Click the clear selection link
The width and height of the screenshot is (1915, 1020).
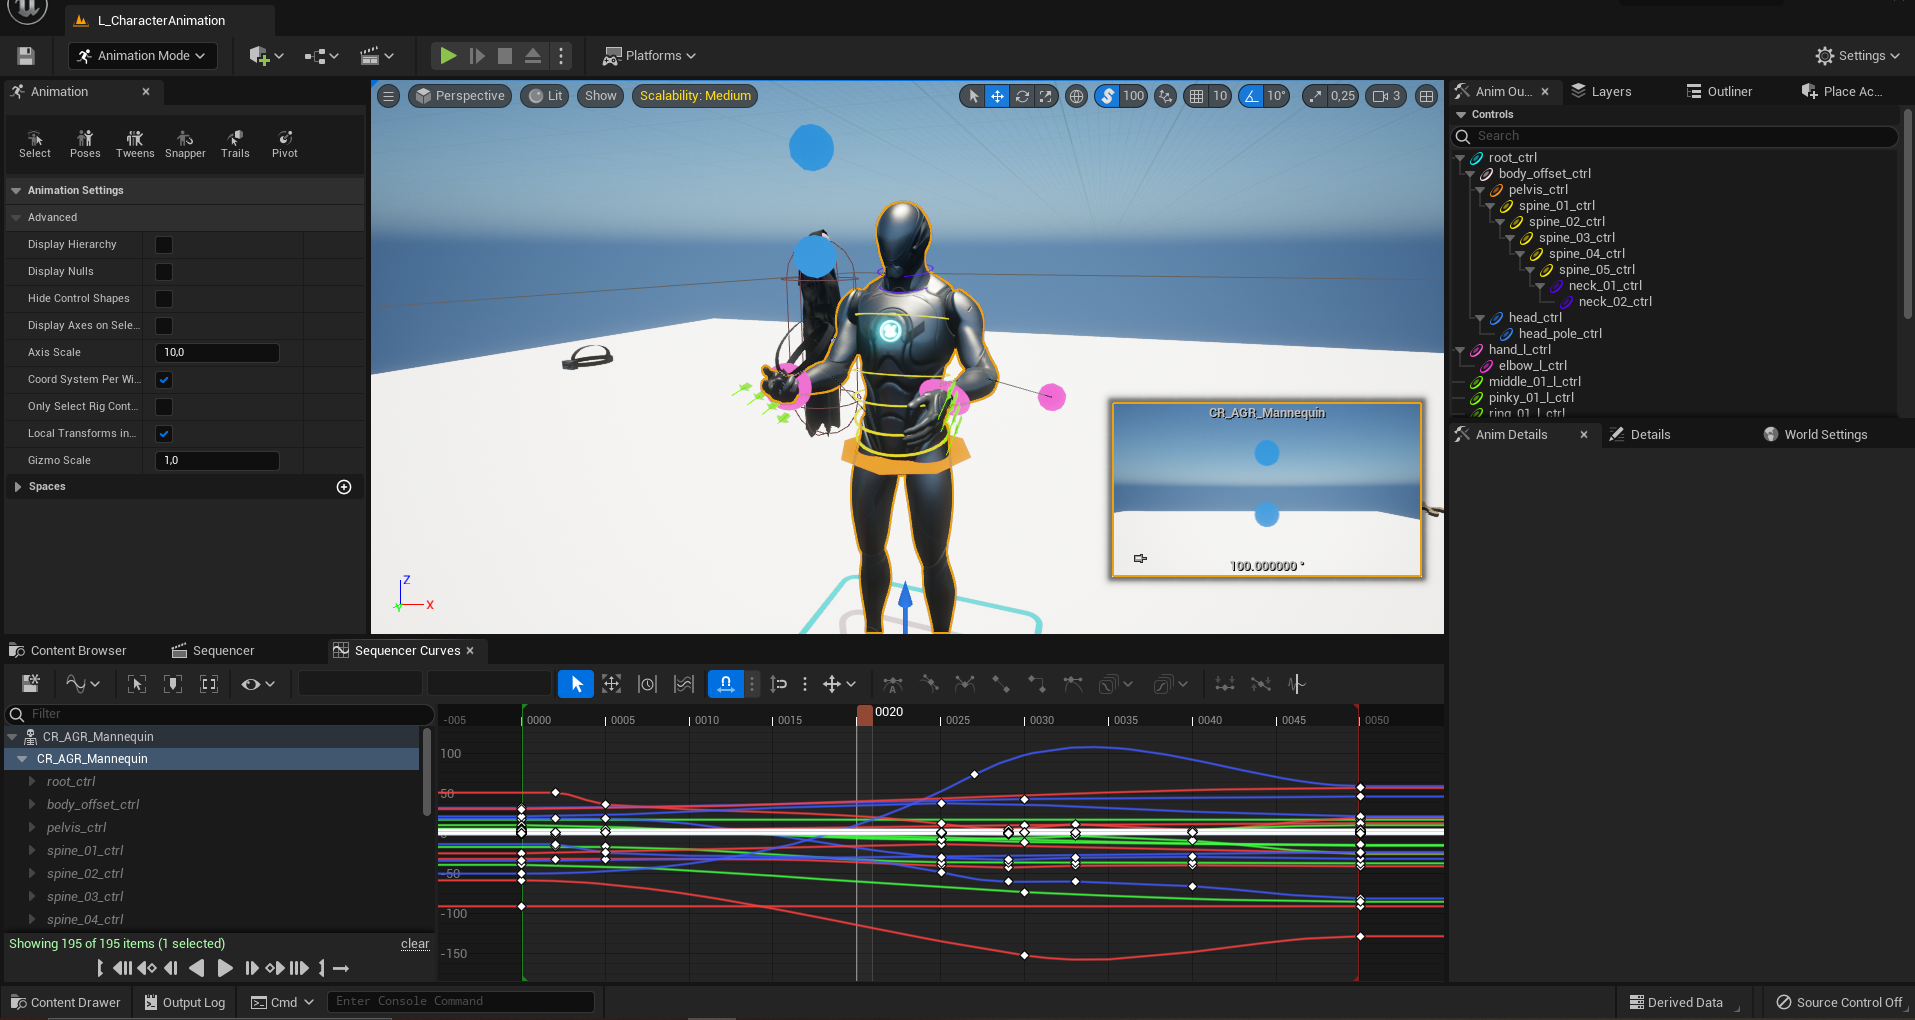tap(415, 944)
